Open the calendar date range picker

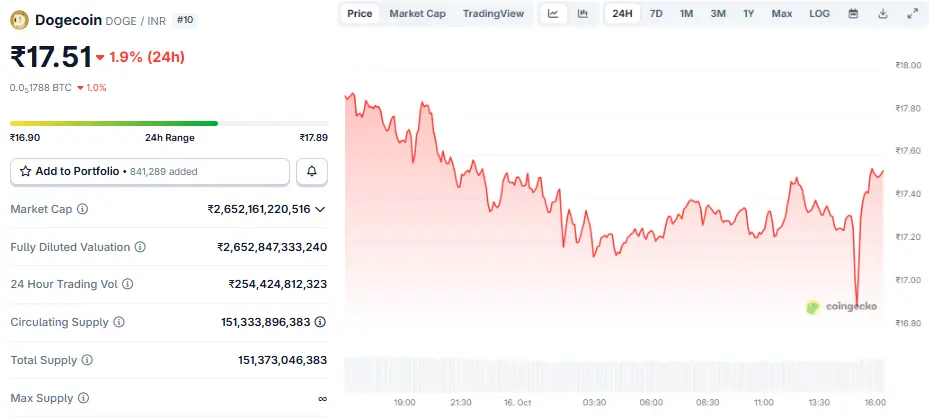853,14
